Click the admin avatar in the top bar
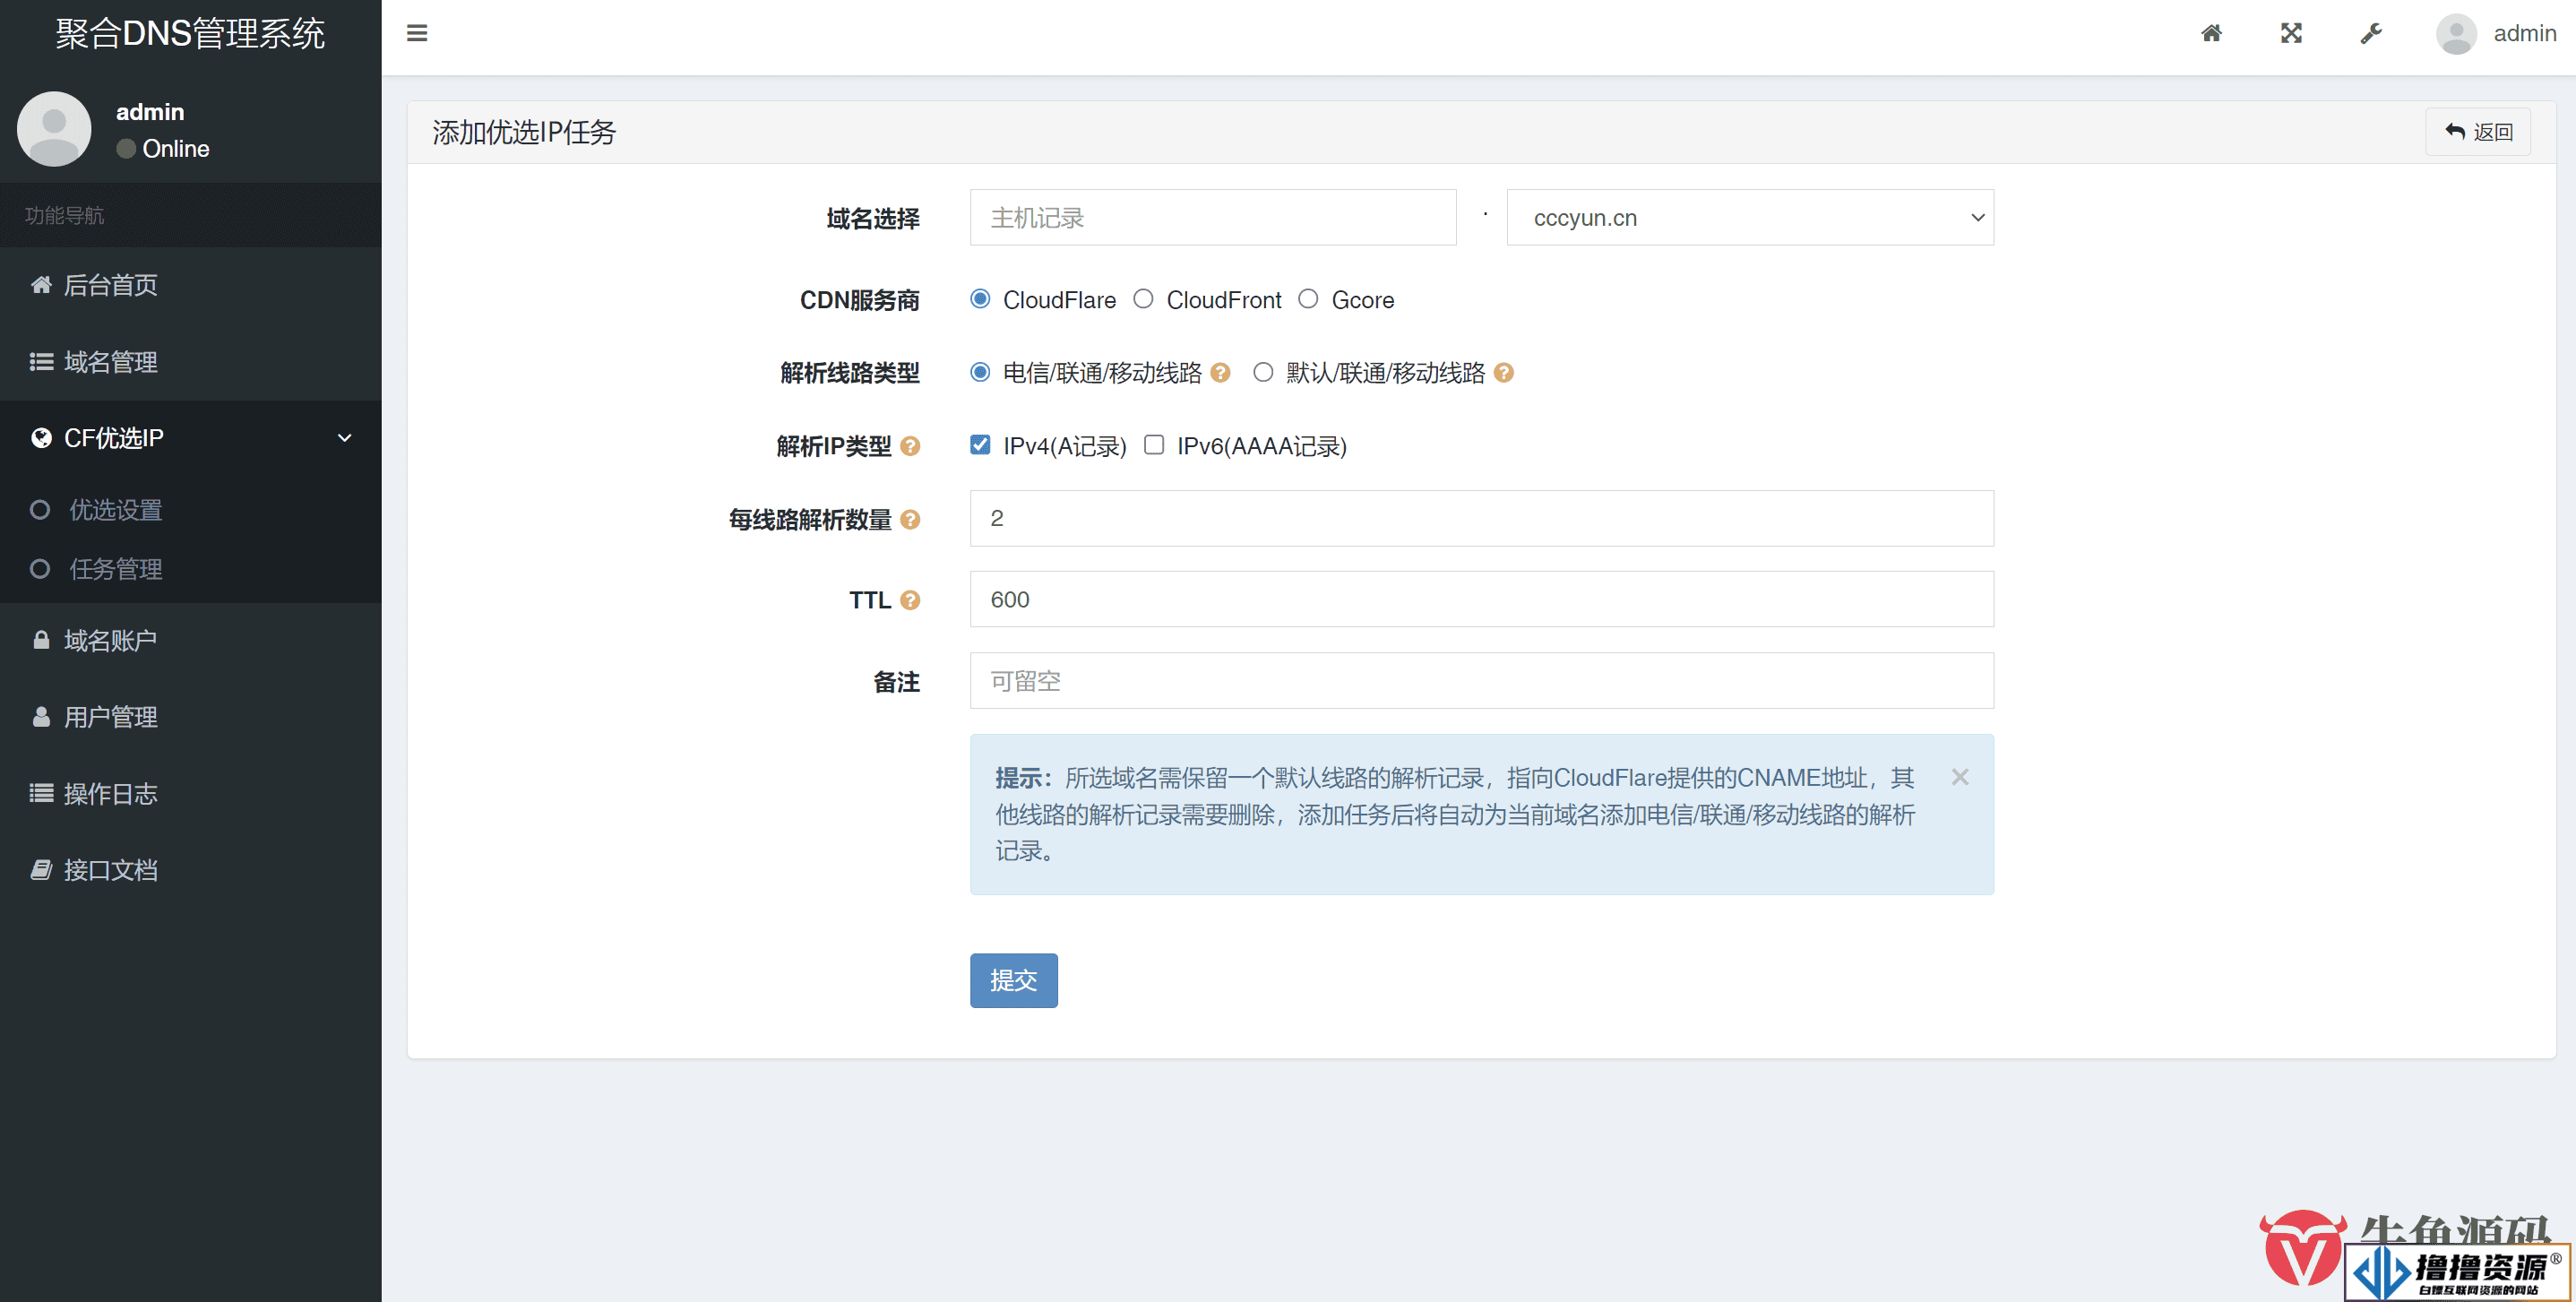The width and height of the screenshot is (2576, 1302). [2456, 34]
